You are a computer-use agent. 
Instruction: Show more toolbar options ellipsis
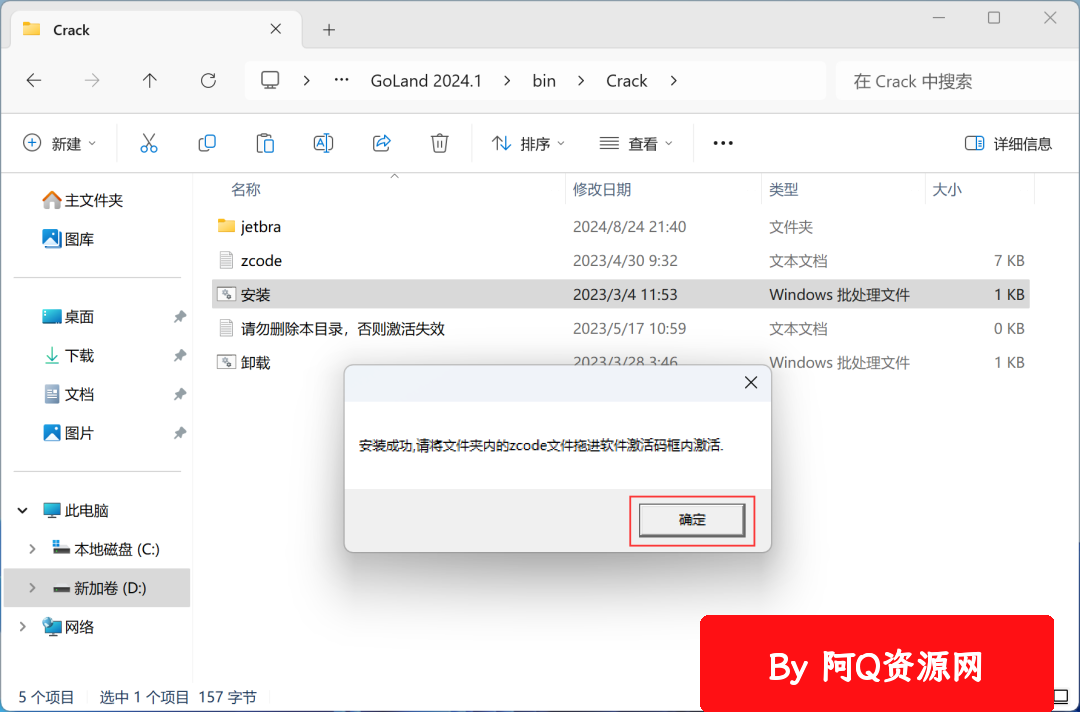tap(723, 143)
